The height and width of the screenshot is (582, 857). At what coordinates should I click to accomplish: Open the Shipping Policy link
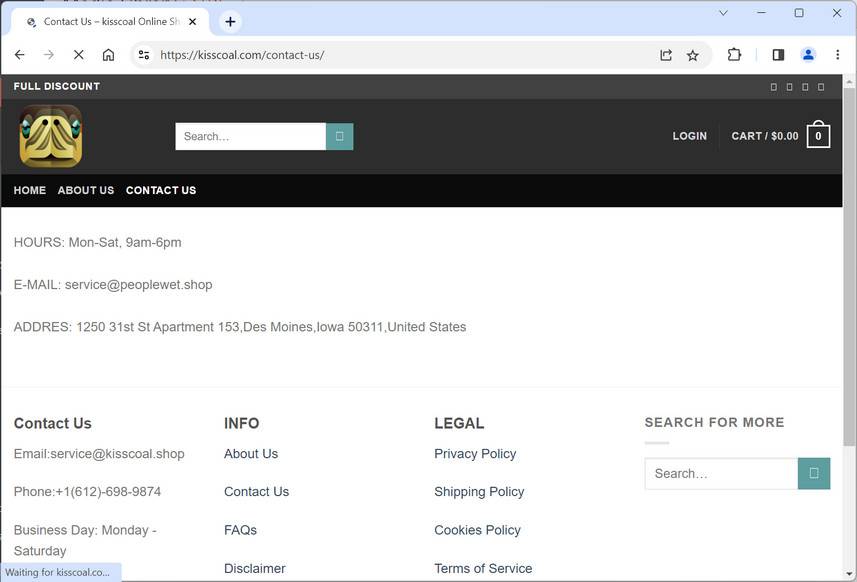tap(479, 491)
